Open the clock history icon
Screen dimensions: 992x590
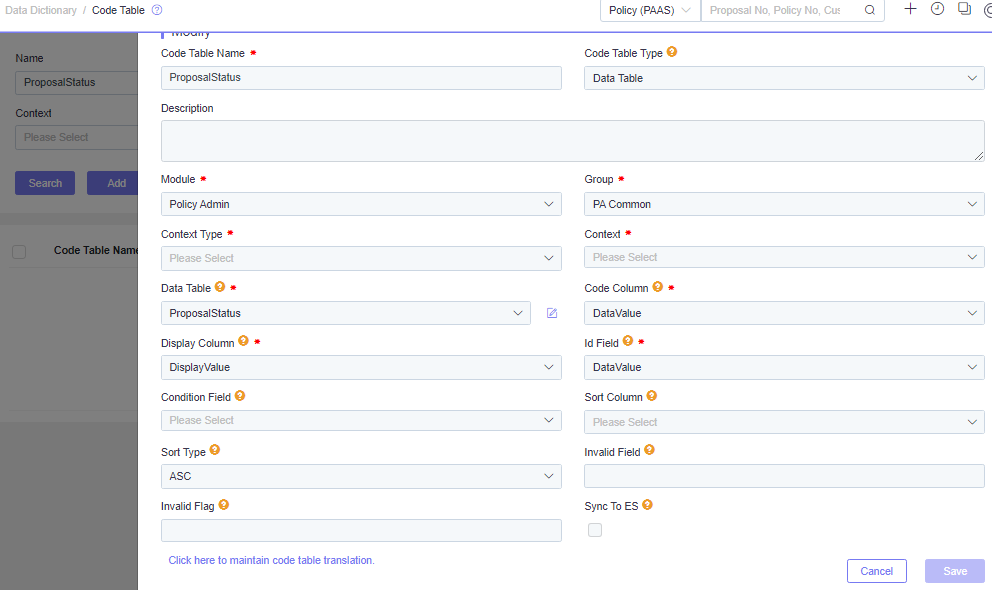[x=938, y=9]
